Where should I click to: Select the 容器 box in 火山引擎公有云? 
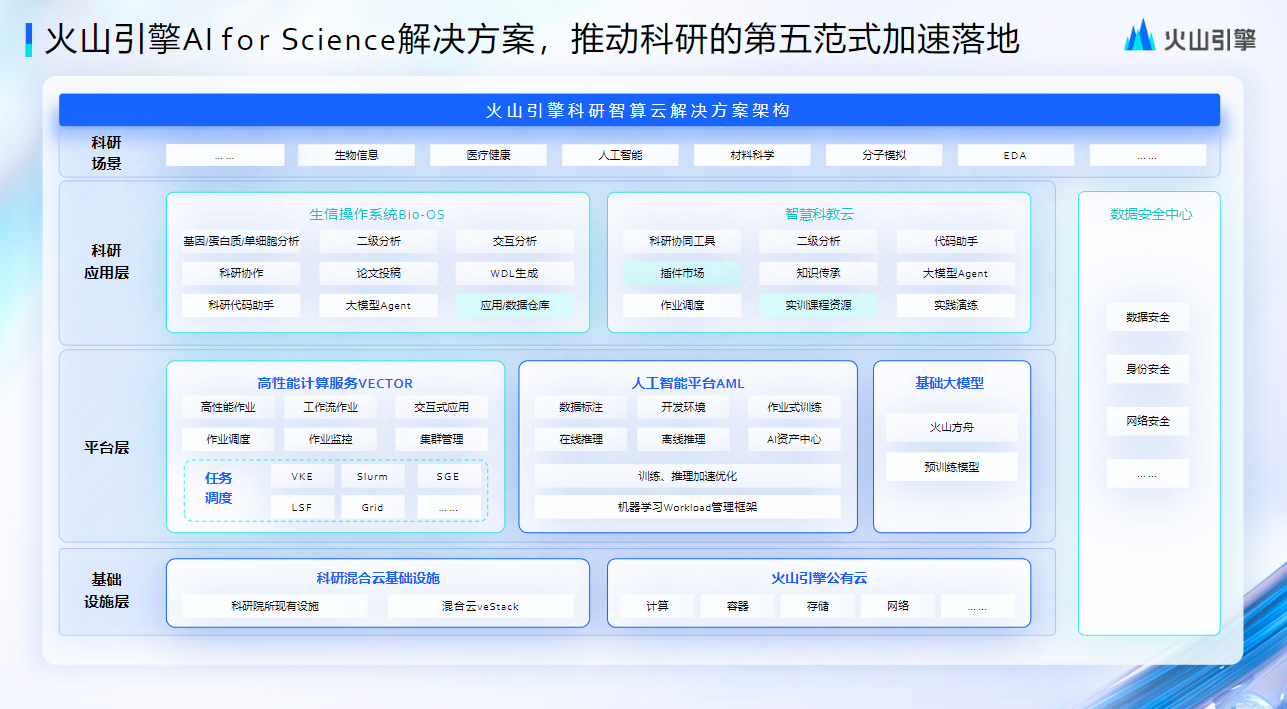coord(737,606)
